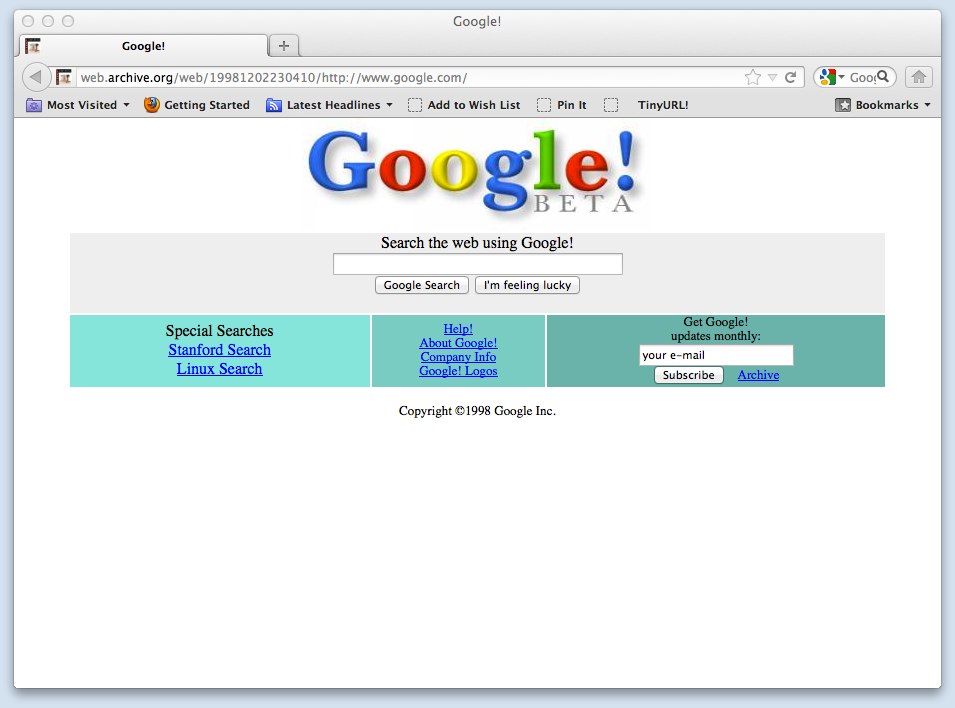The image size is (955, 708).
Task: Open a new tab with the plus button
Action: click(x=283, y=44)
